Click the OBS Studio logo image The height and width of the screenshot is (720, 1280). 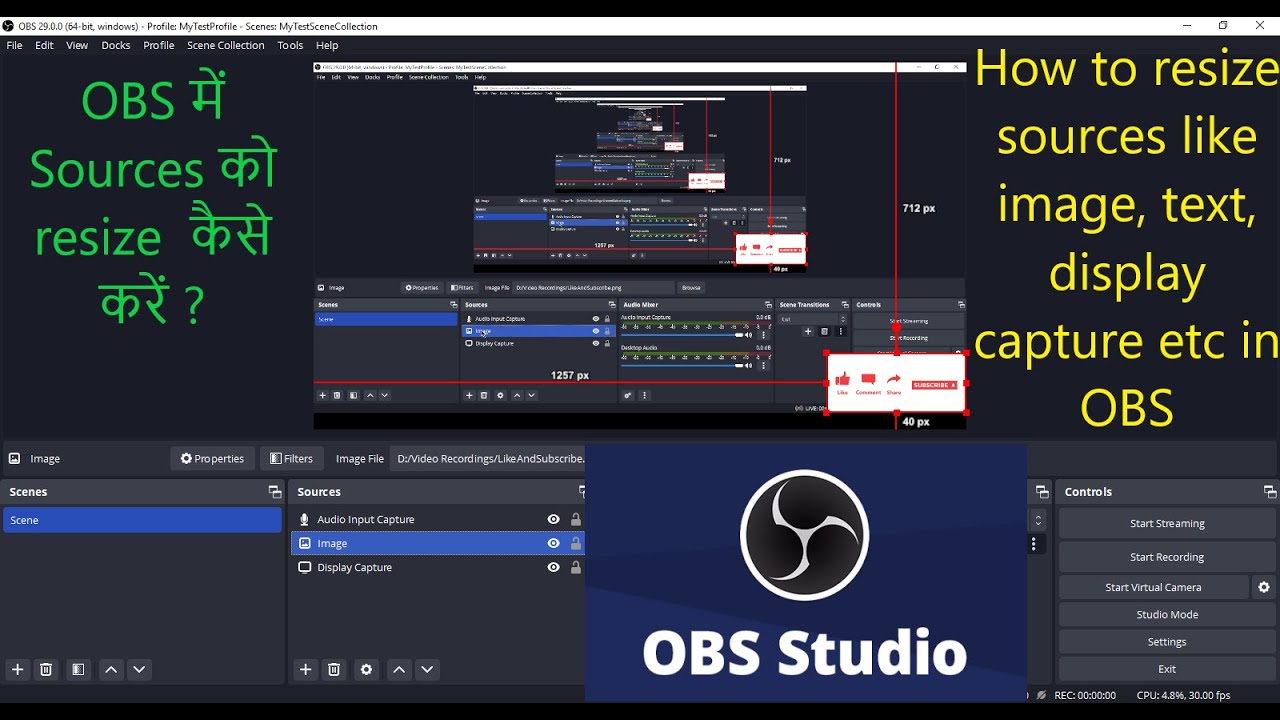point(805,573)
